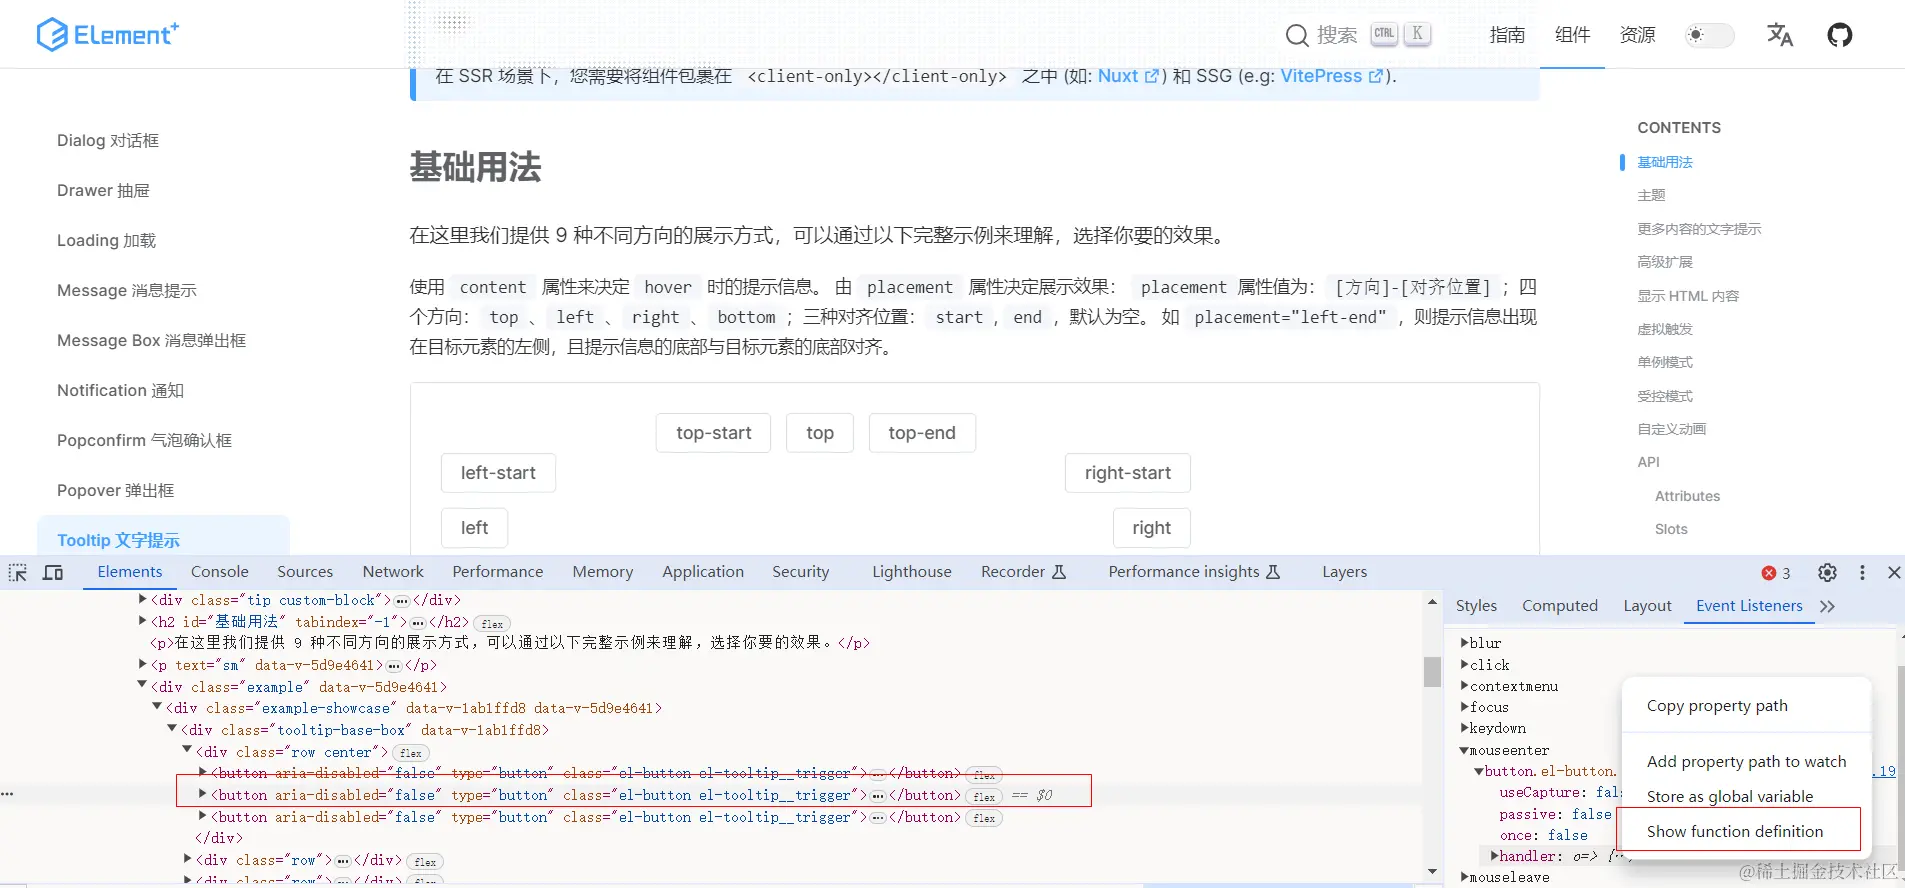Switch to the Console tab

coord(220,572)
